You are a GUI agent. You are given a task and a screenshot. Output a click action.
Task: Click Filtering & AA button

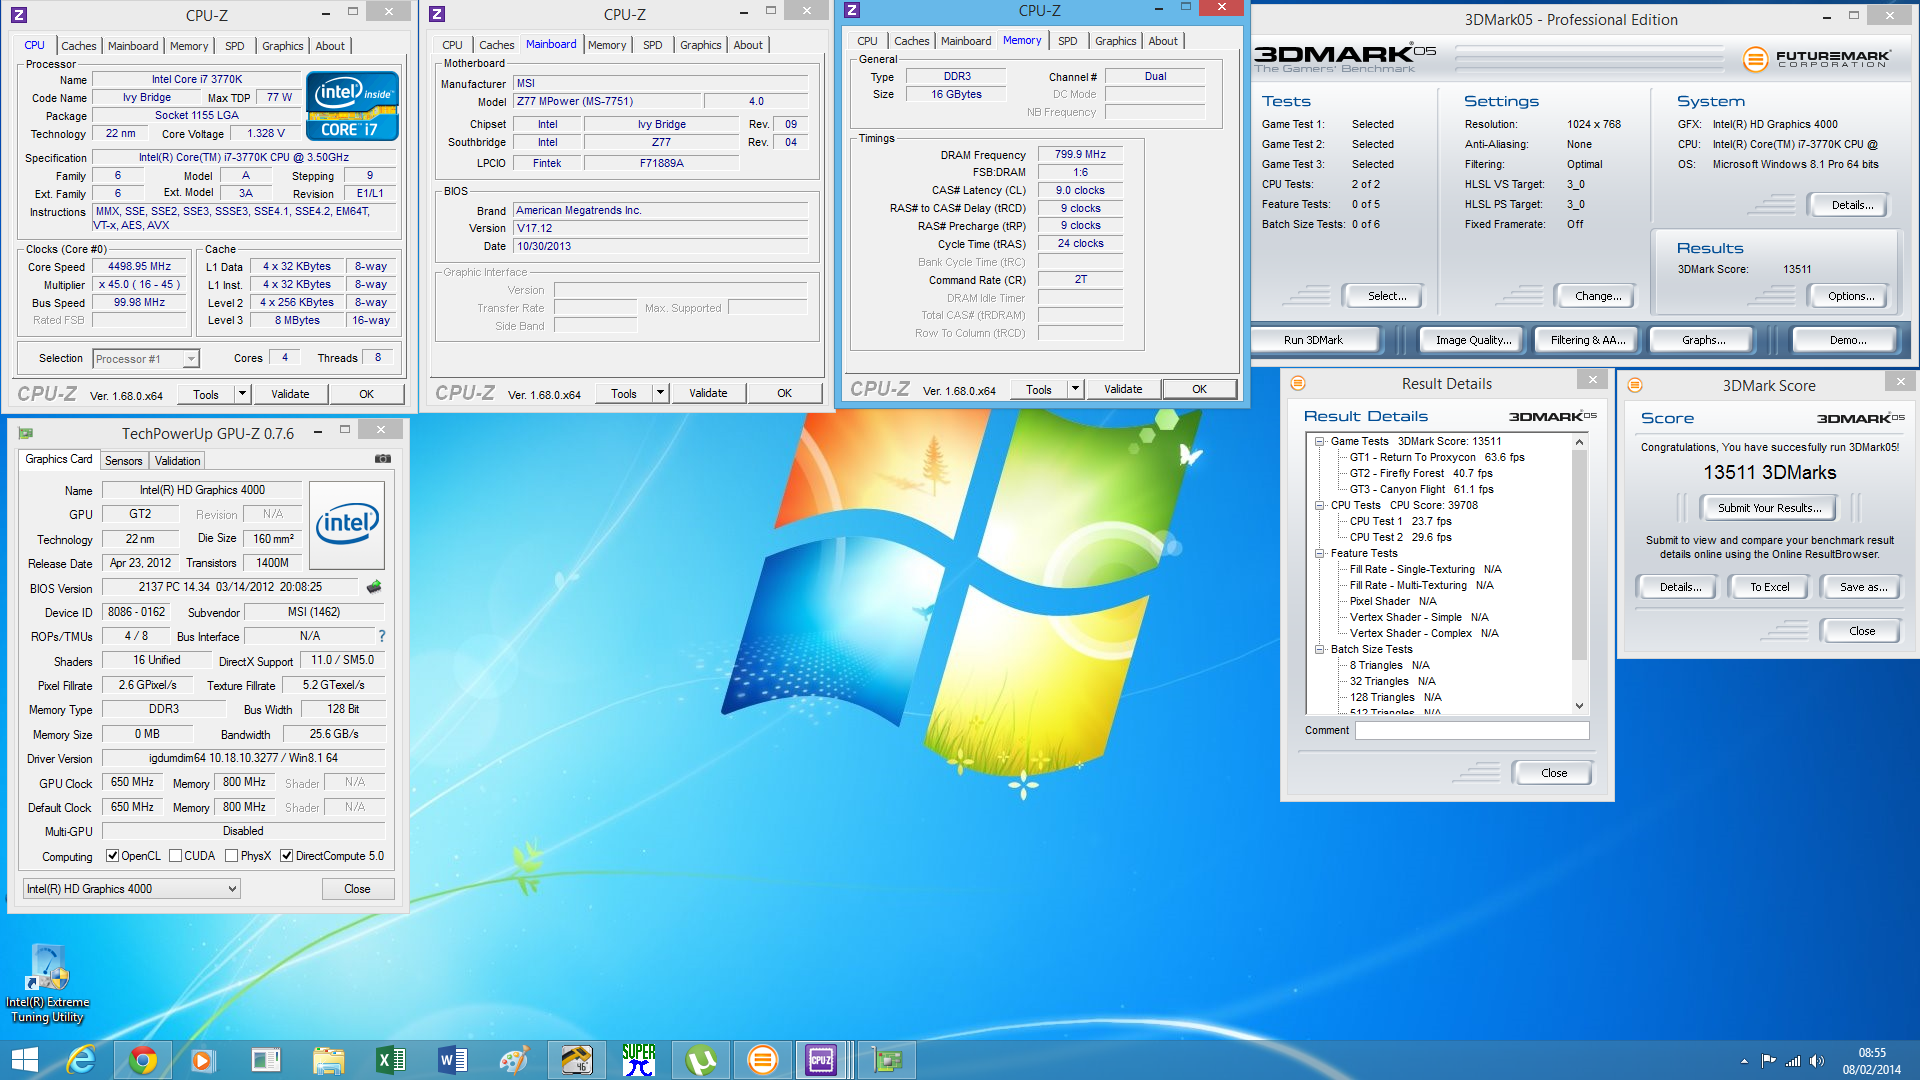point(1588,340)
